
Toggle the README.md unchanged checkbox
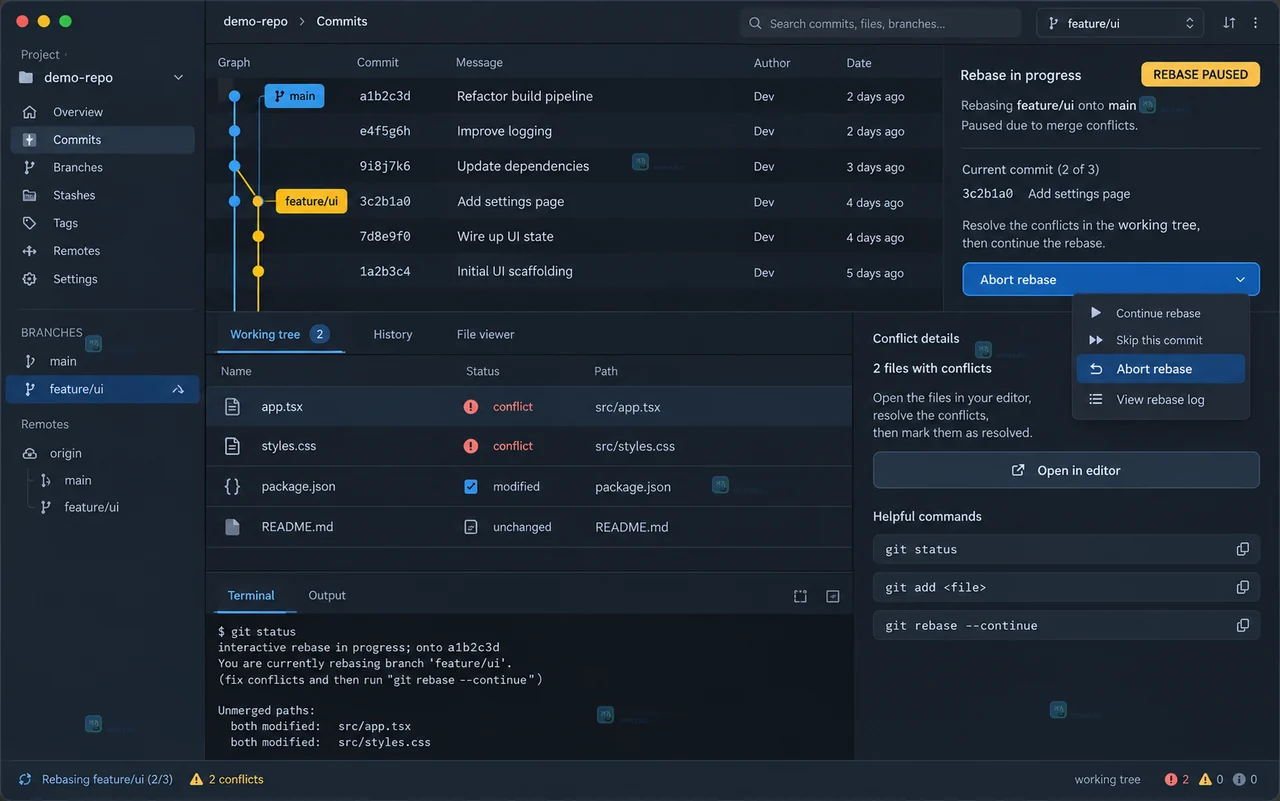(471, 527)
